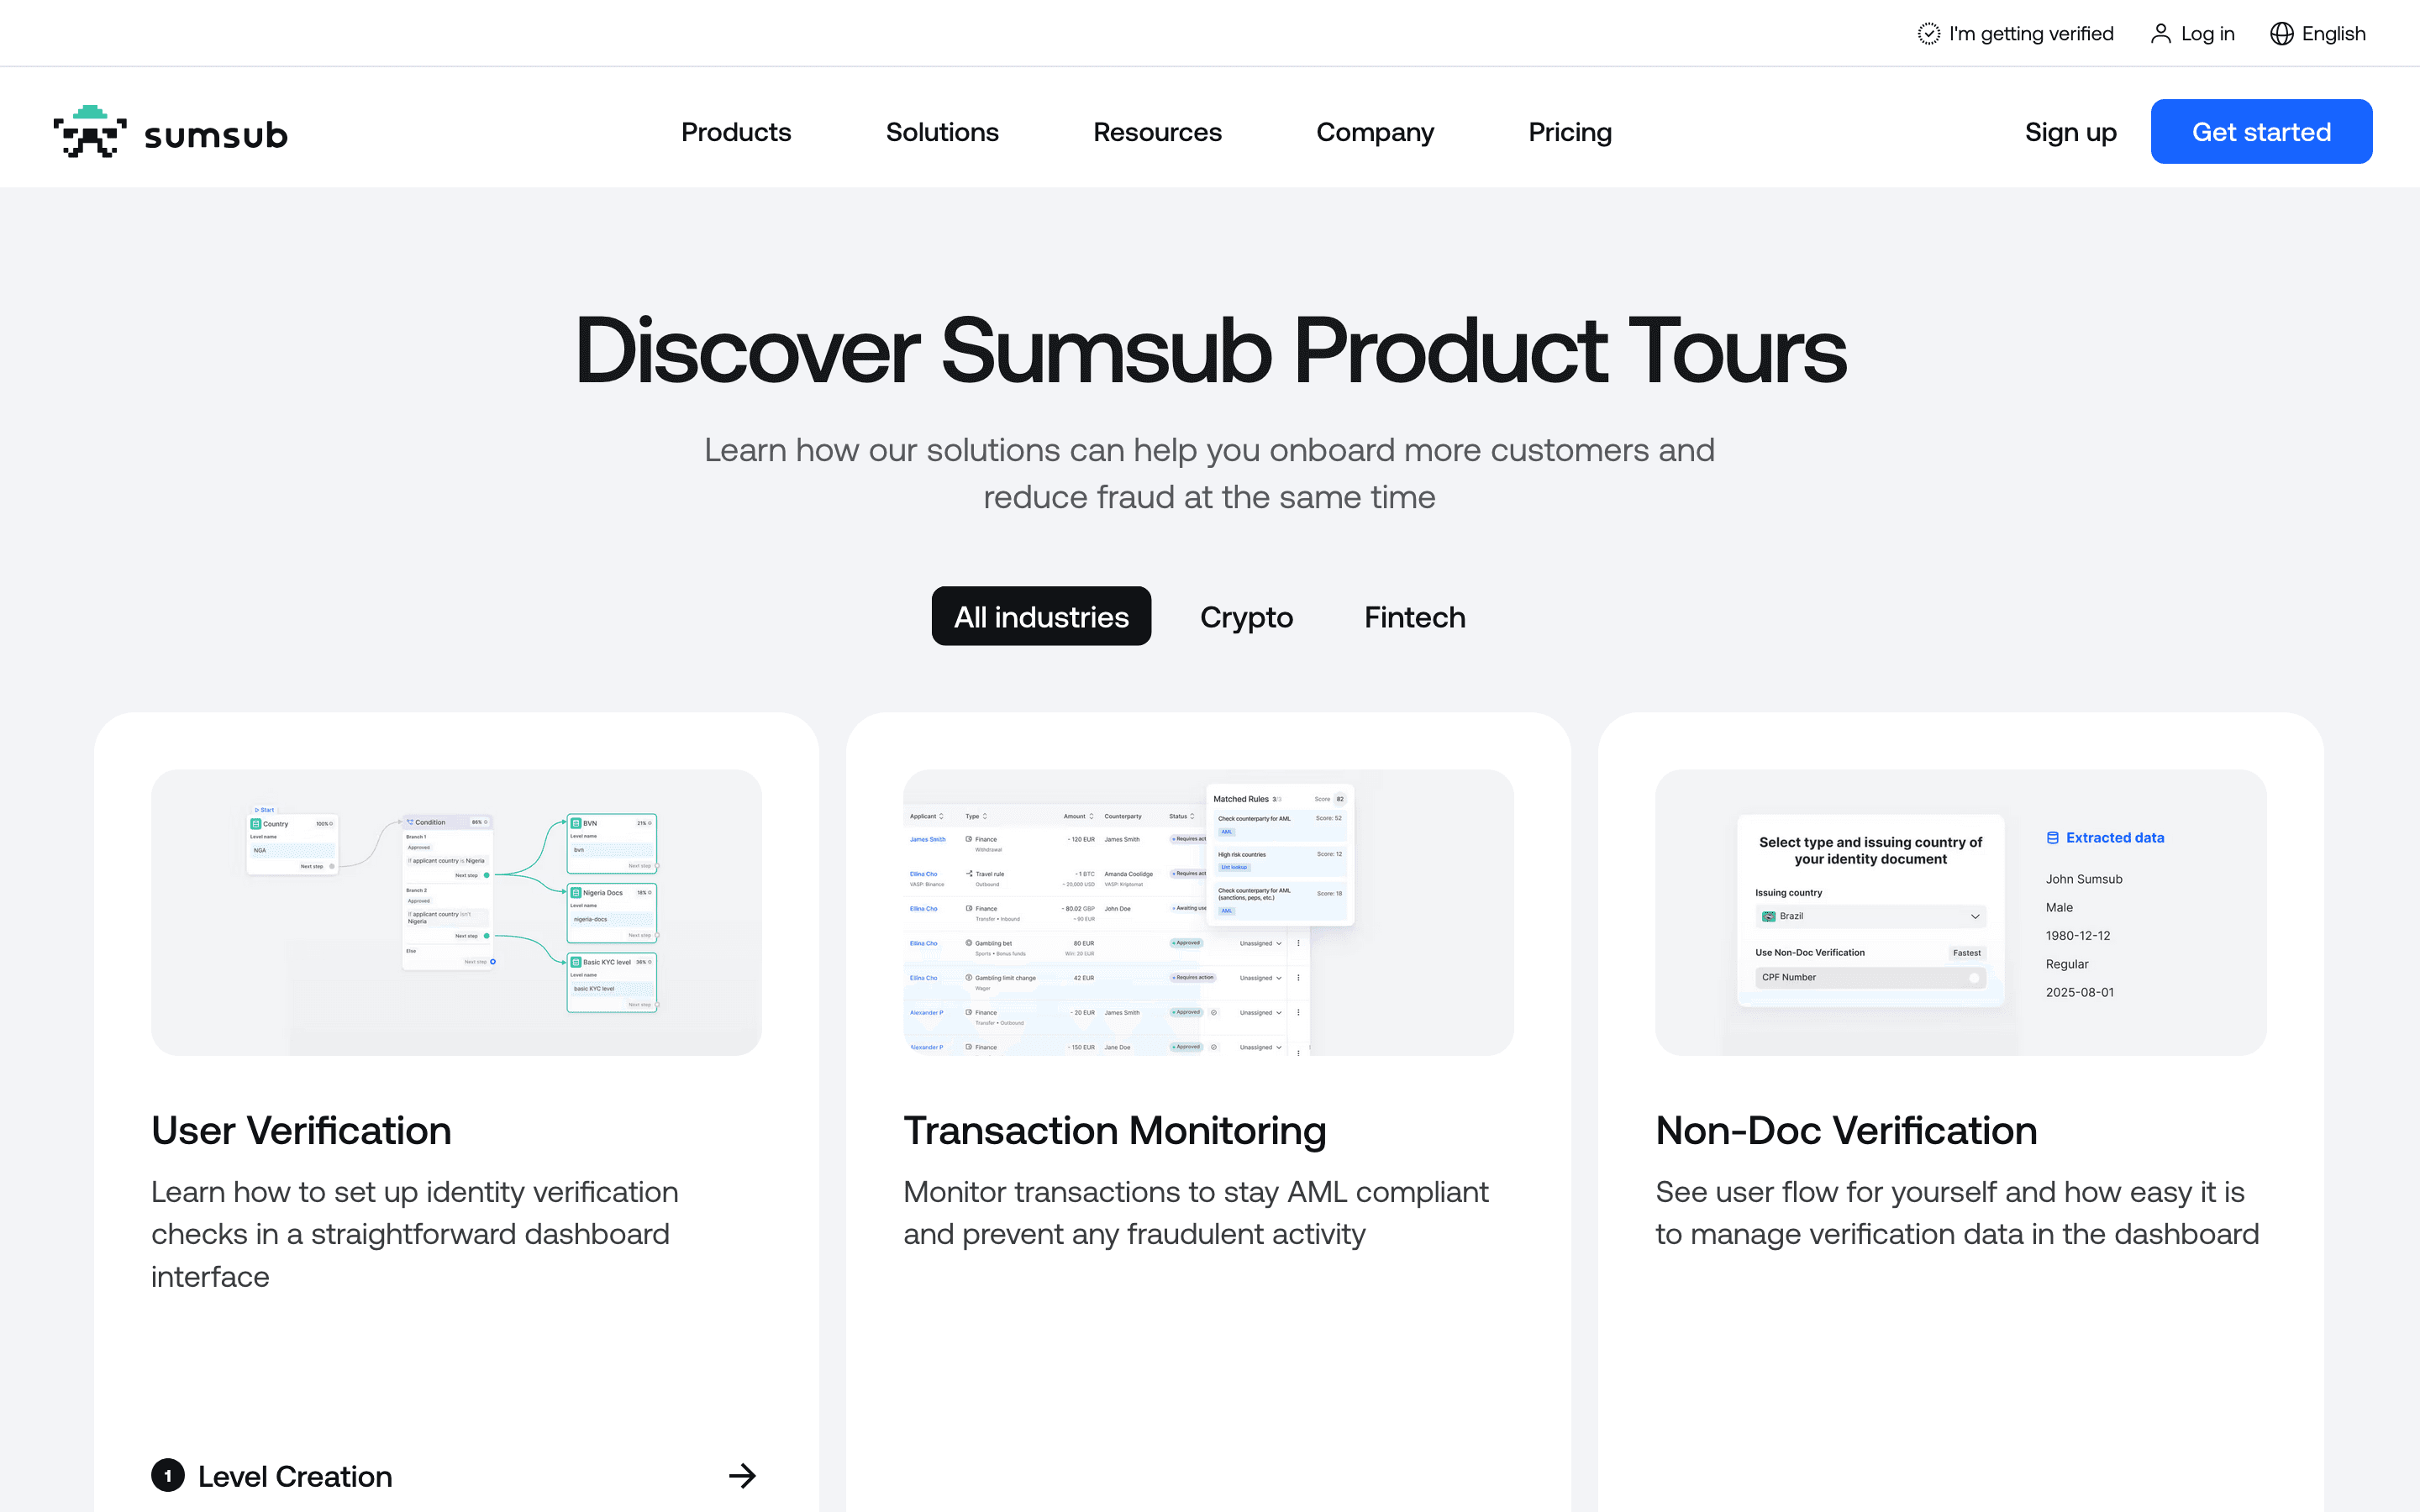Click the user profile icon beside Log in

pos(2160,34)
